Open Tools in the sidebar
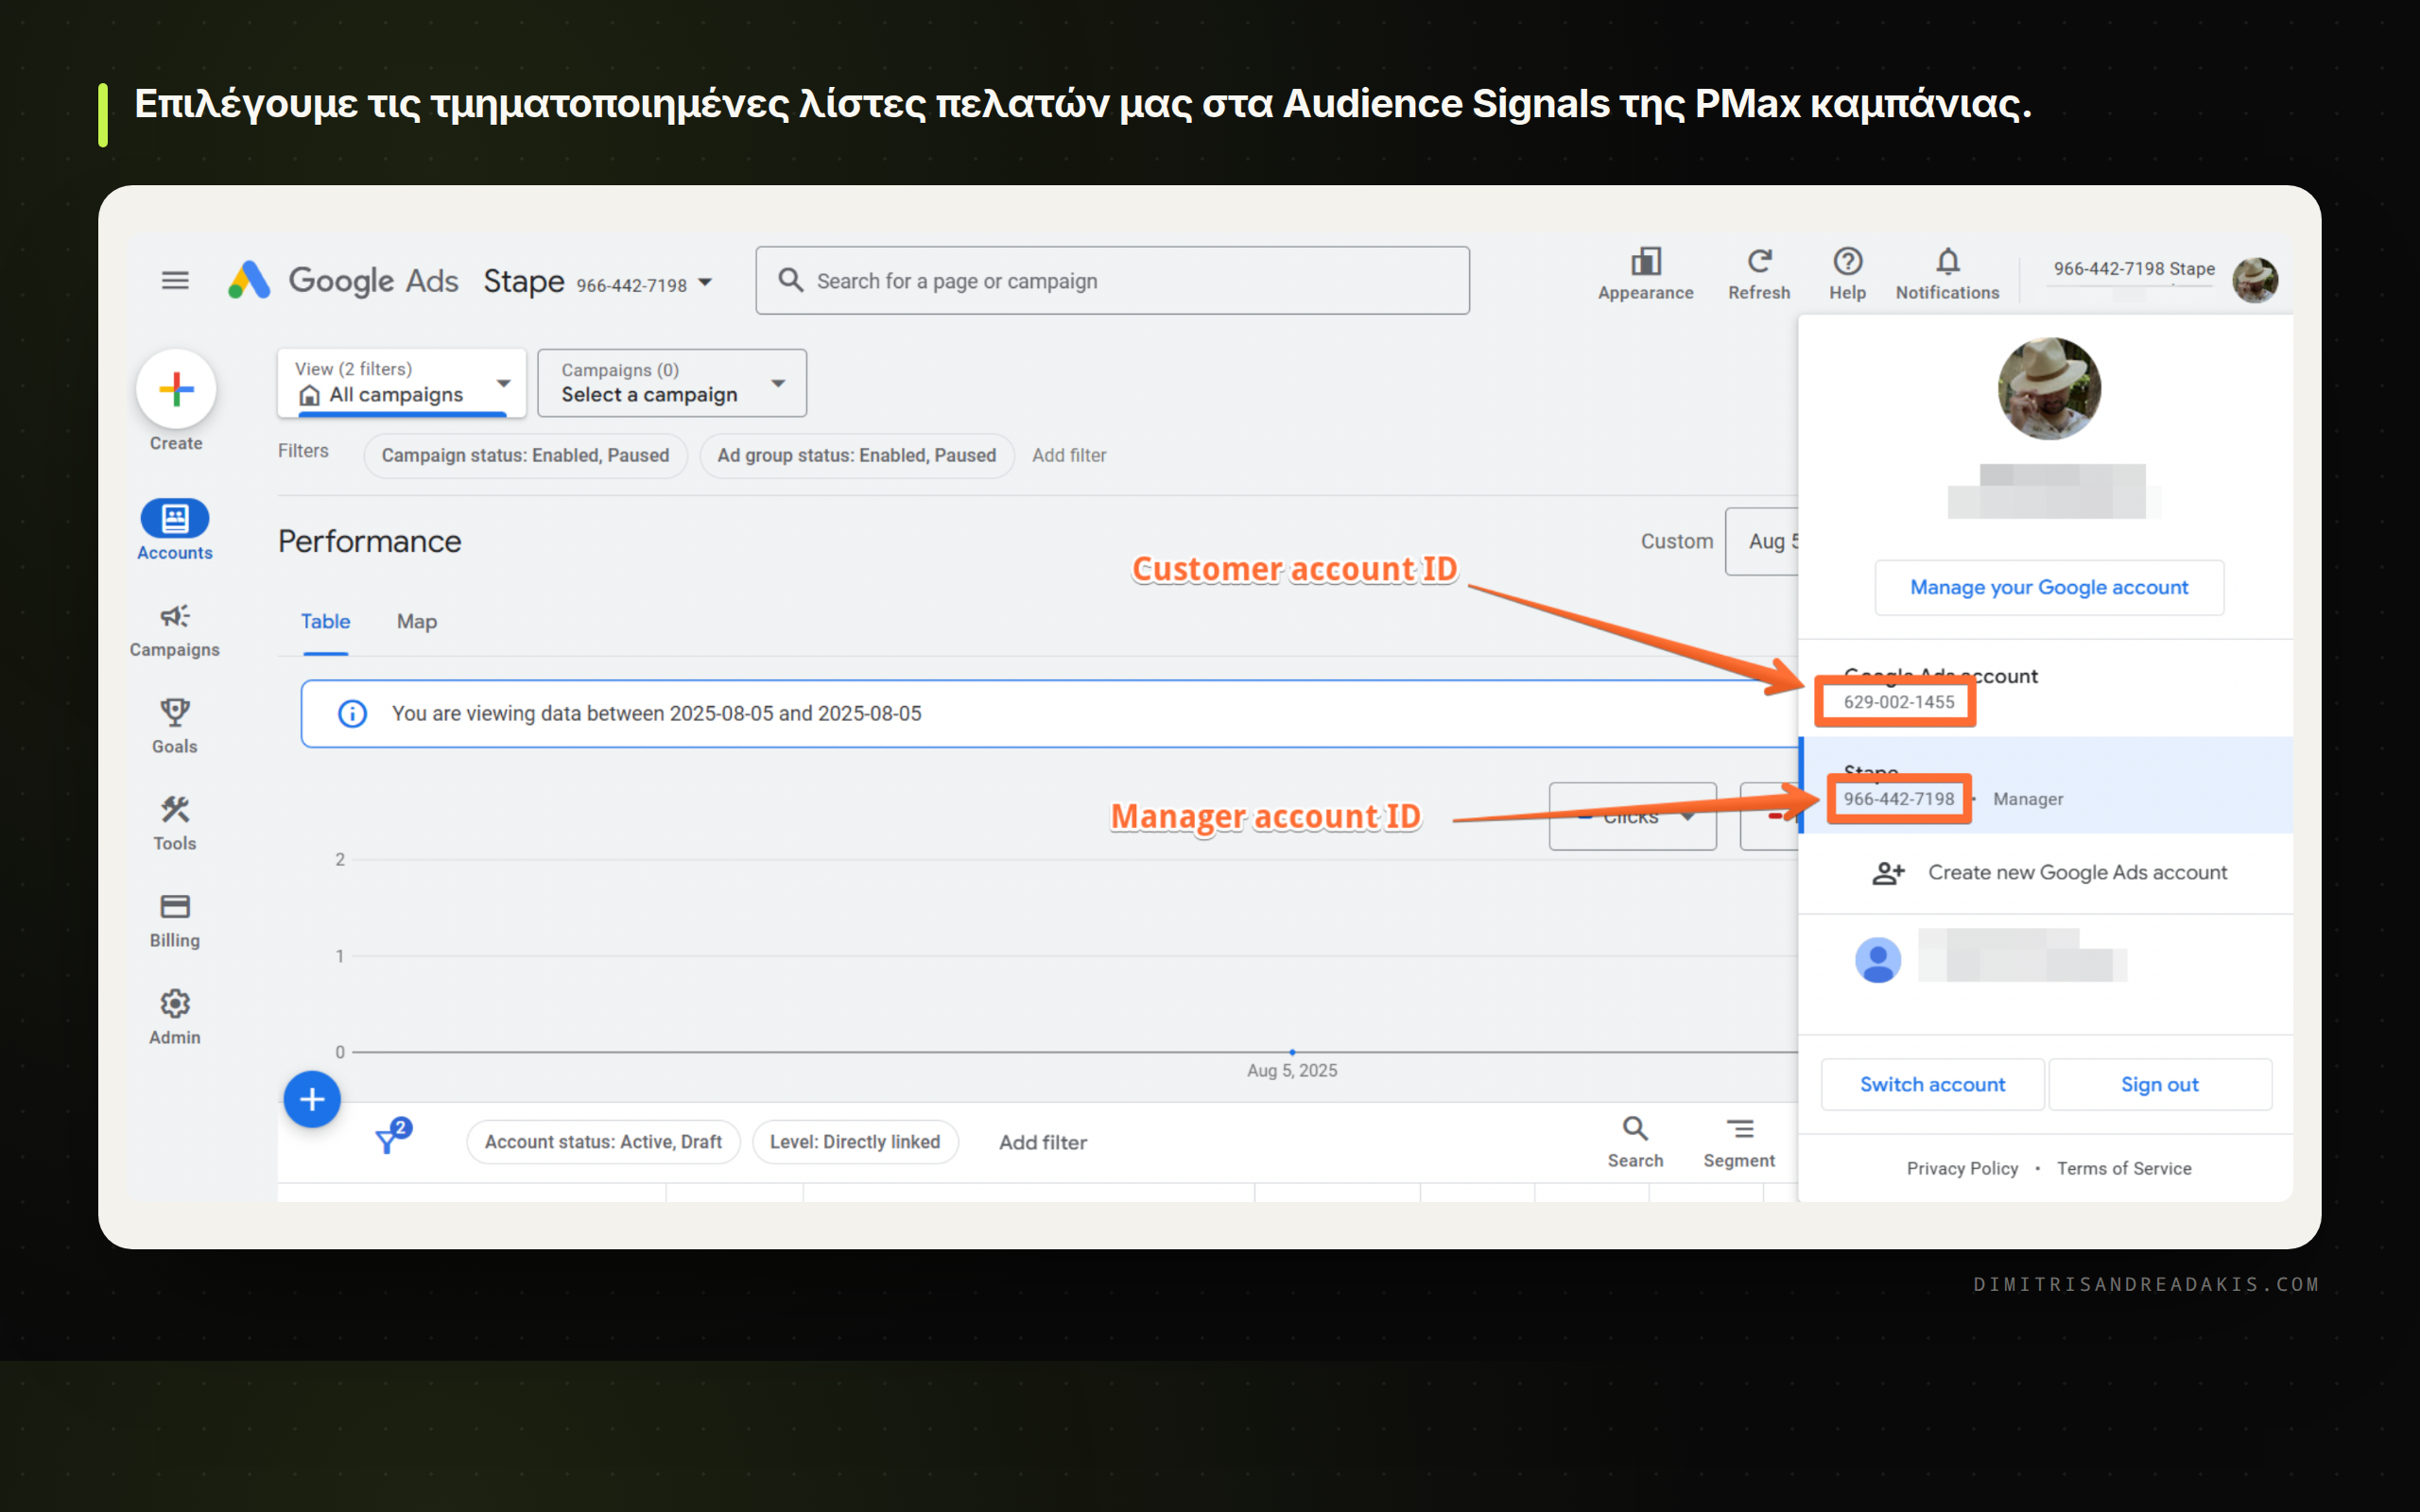The width and height of the screenshot is (2420, 1512). (175, 823)
